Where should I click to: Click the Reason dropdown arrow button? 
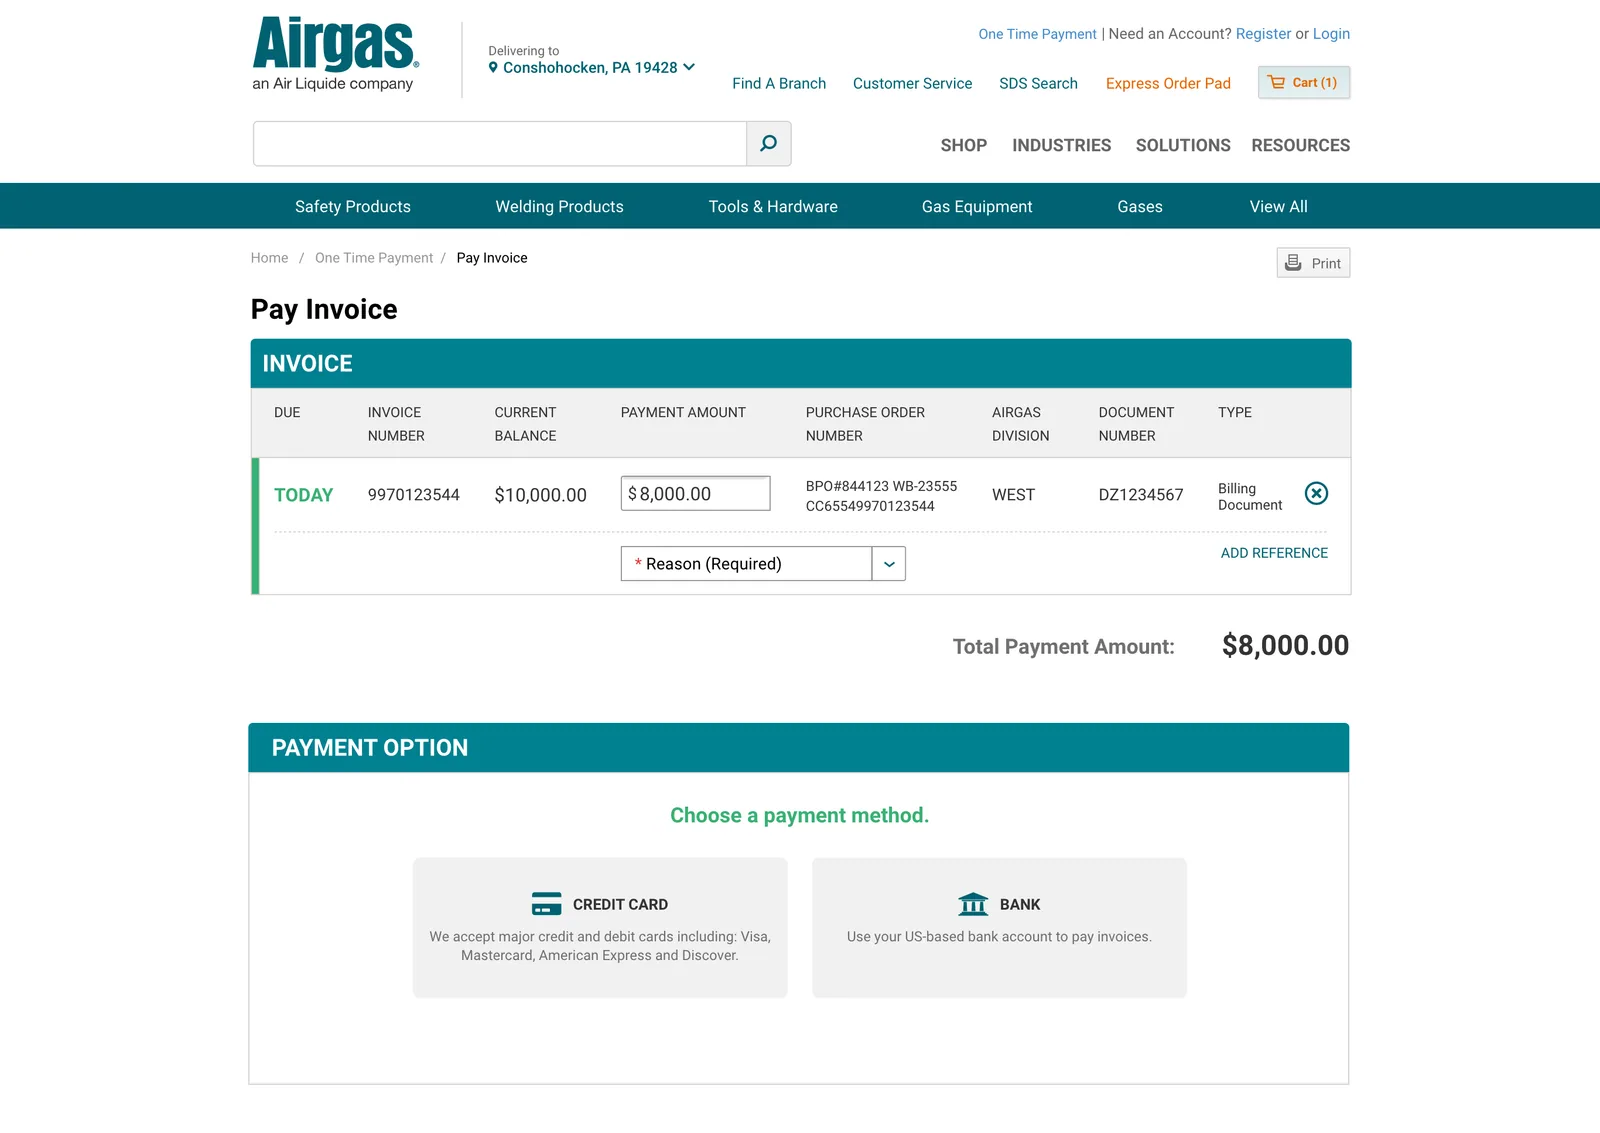pos(889,564)
